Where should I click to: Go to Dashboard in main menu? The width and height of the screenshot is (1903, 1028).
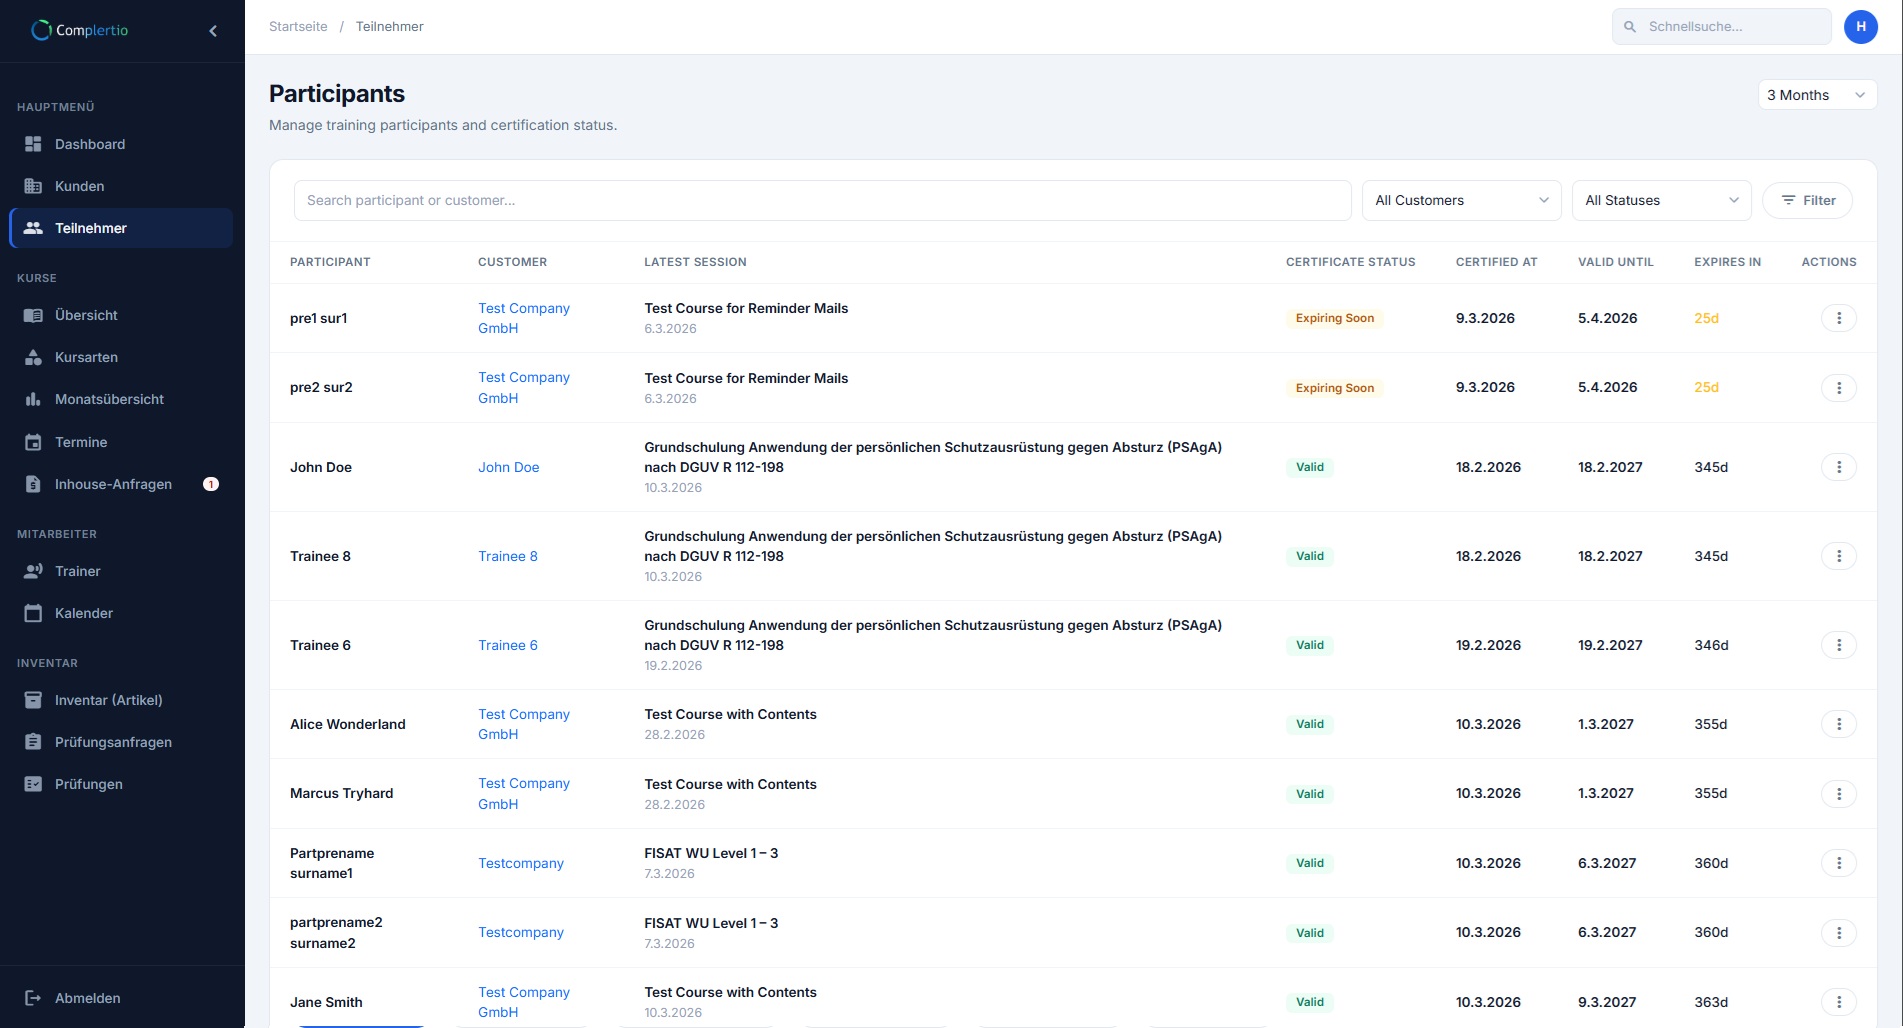click(121, 144)
